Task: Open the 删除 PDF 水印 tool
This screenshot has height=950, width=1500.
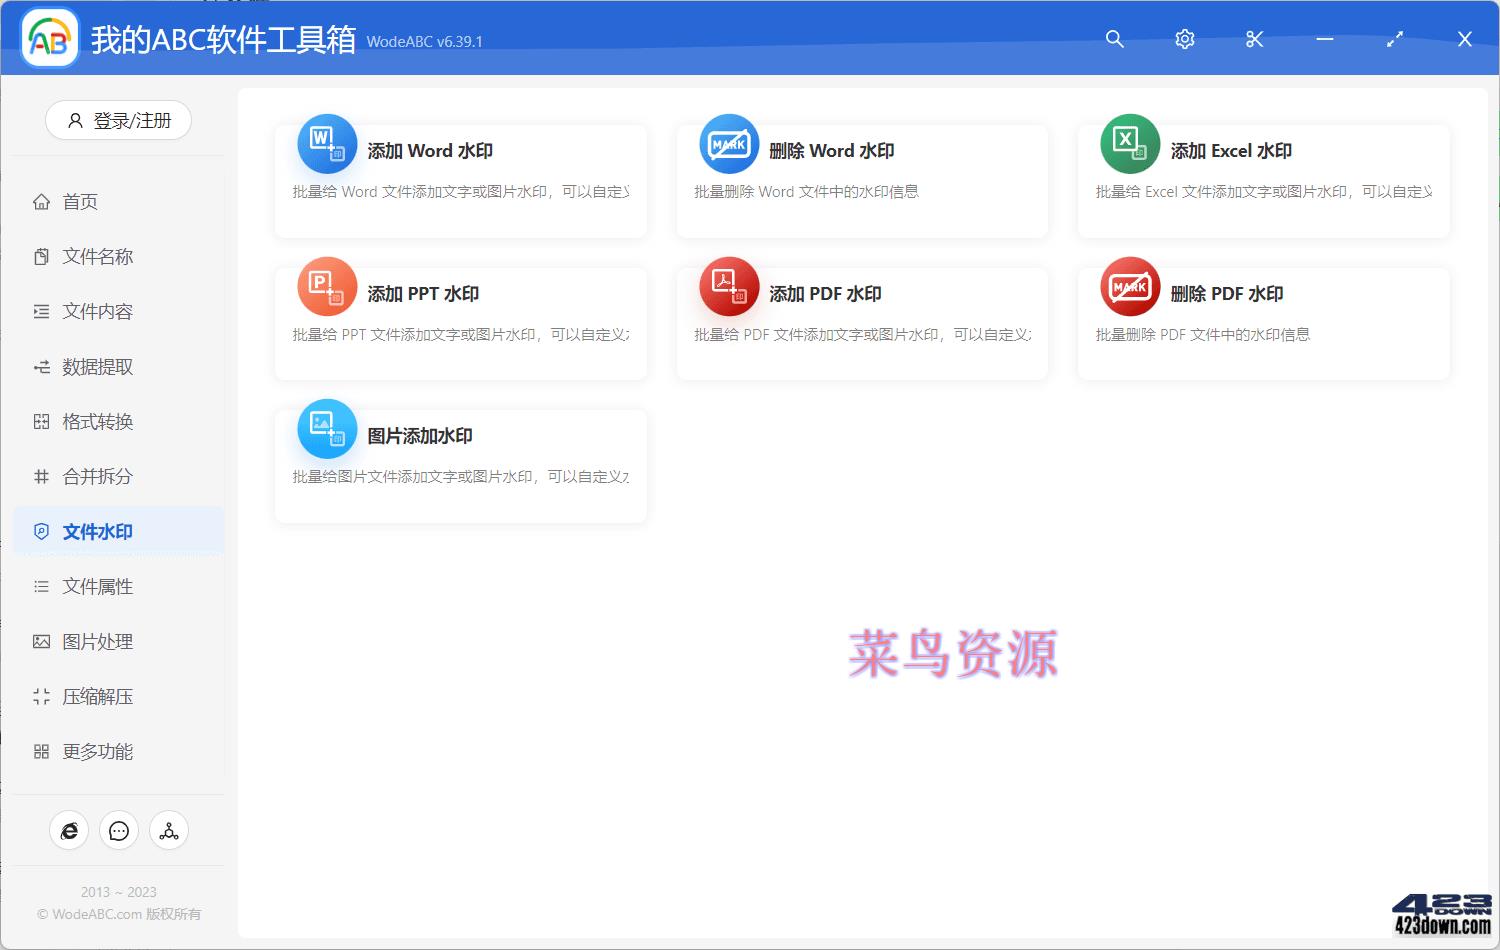Action: pyautogui.click(x=1262, y=322)
